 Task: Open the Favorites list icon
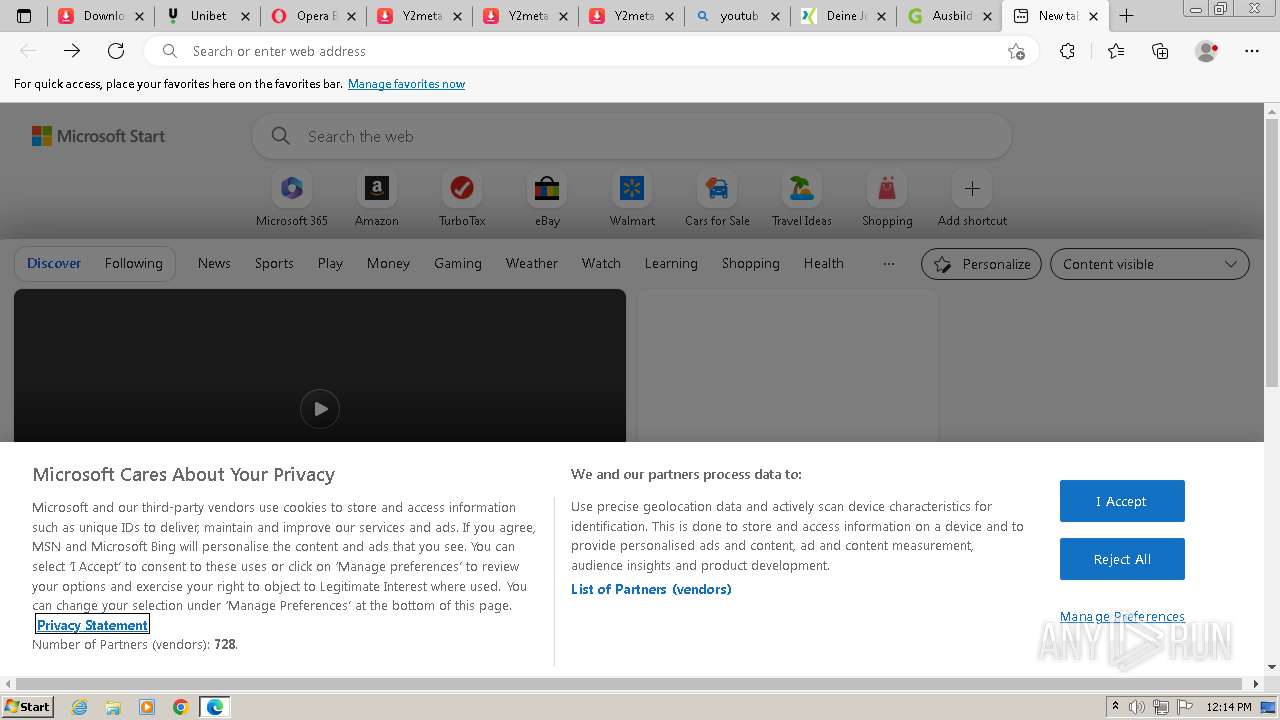(1116, 51)
